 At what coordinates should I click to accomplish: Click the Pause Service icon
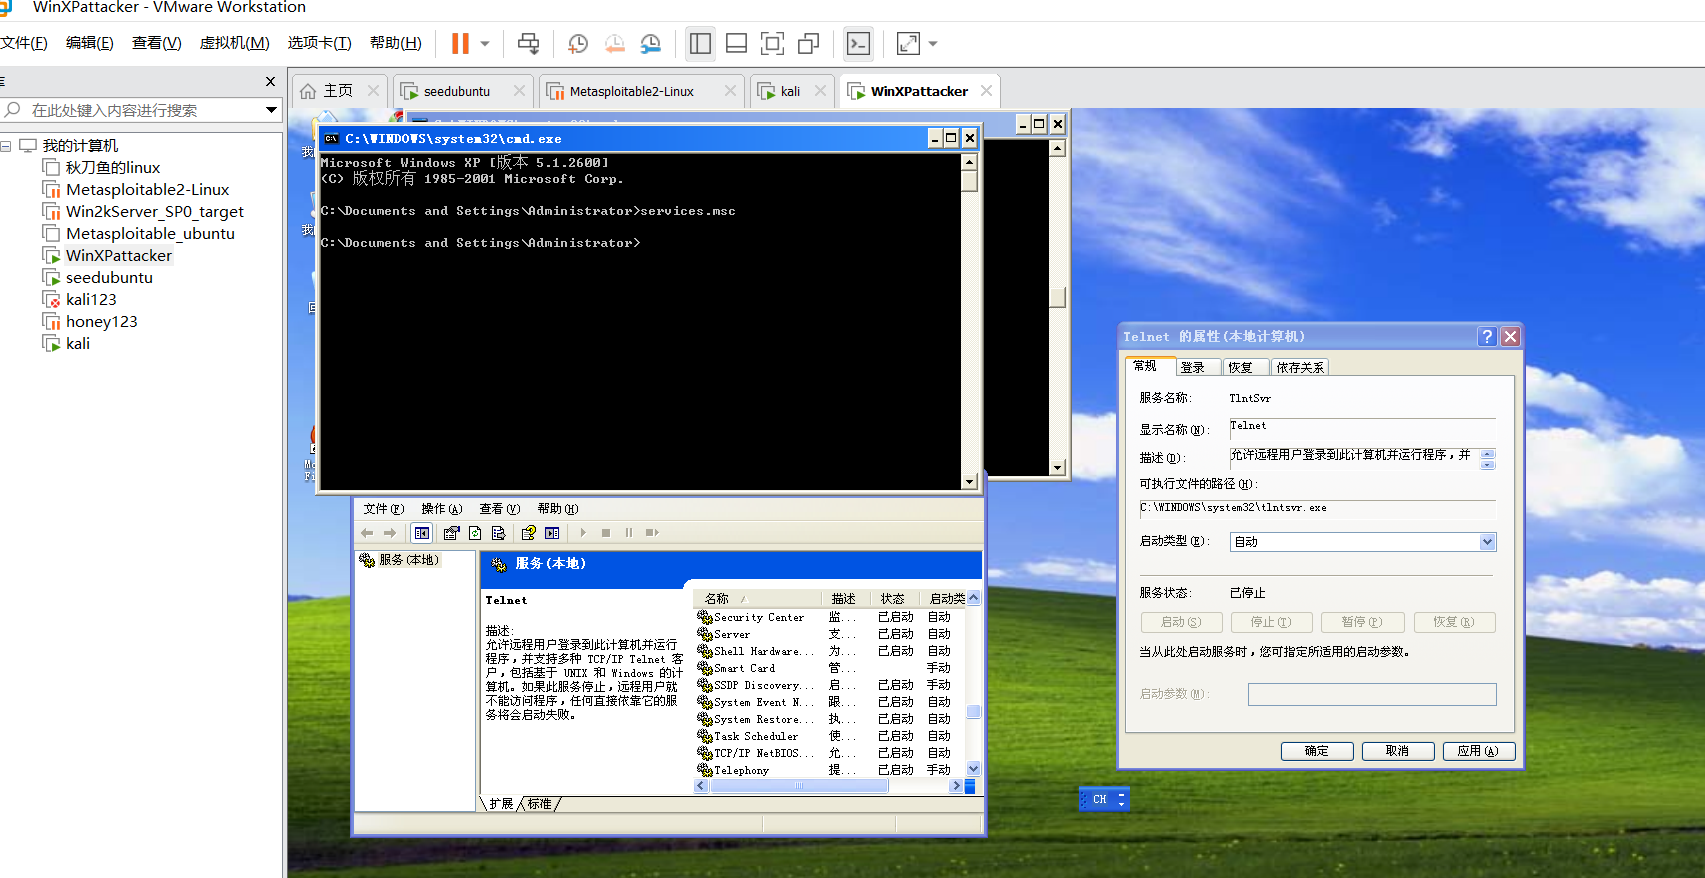click(629, 533)
